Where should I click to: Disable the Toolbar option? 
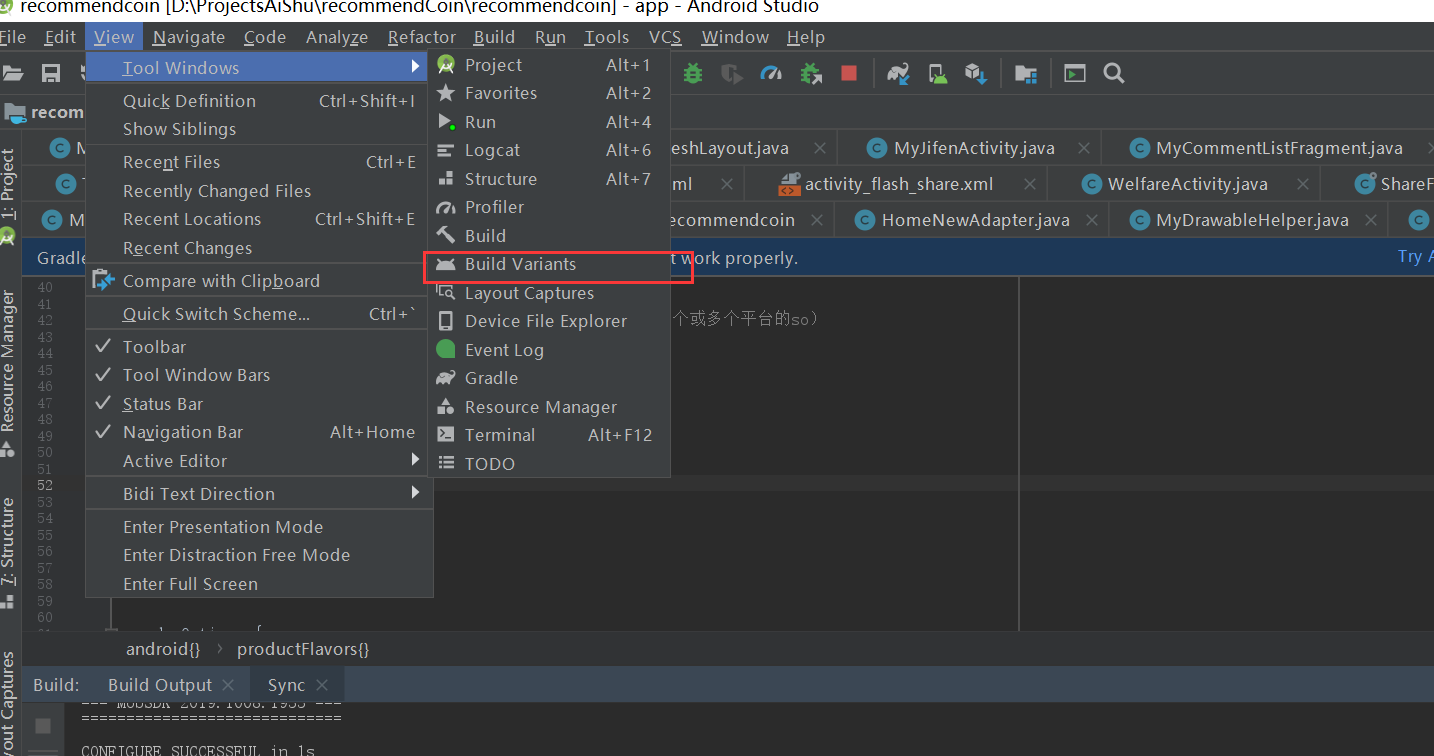[x=154, y=346]
